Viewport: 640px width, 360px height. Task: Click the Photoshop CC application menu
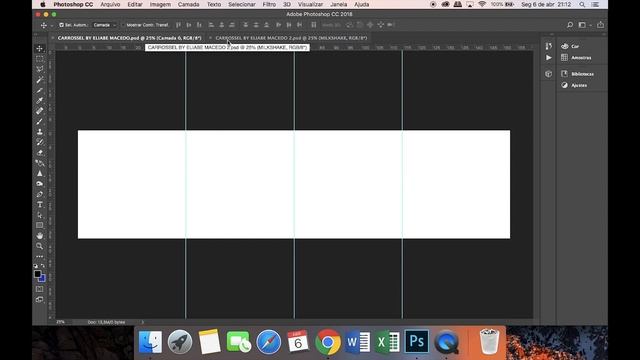[73, 4]
